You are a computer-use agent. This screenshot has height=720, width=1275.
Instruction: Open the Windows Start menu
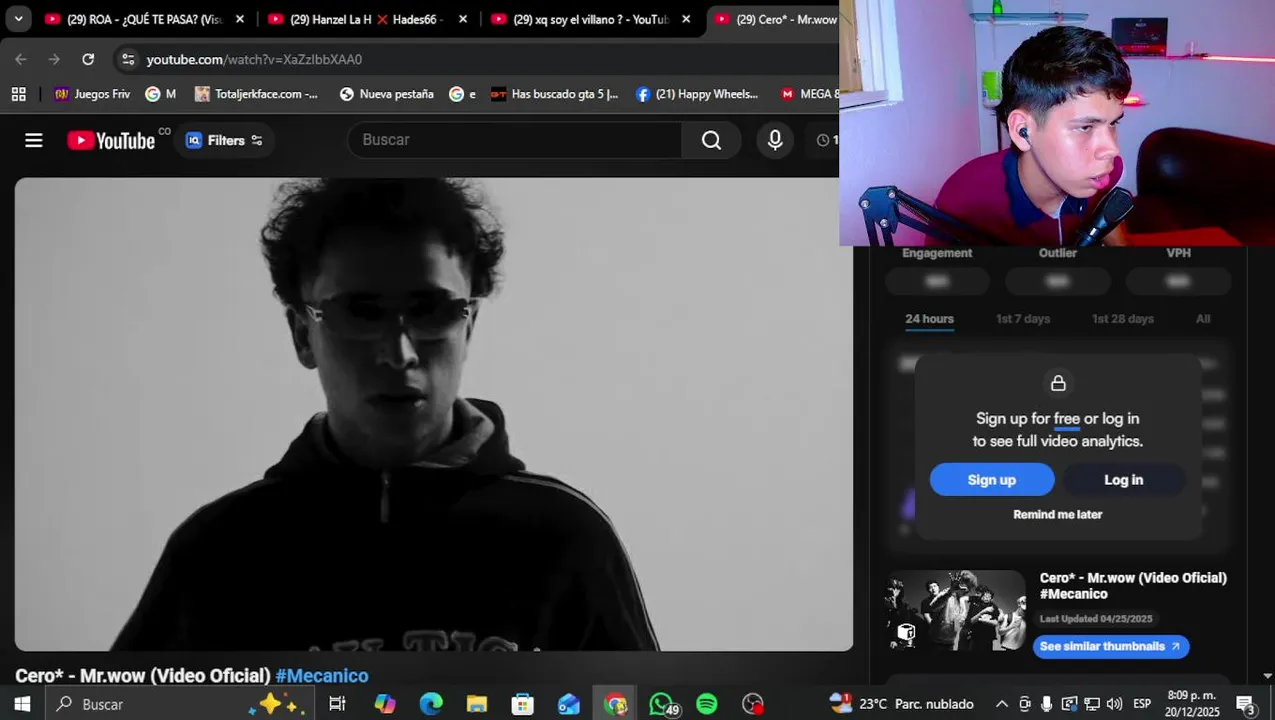coord(22,704)
